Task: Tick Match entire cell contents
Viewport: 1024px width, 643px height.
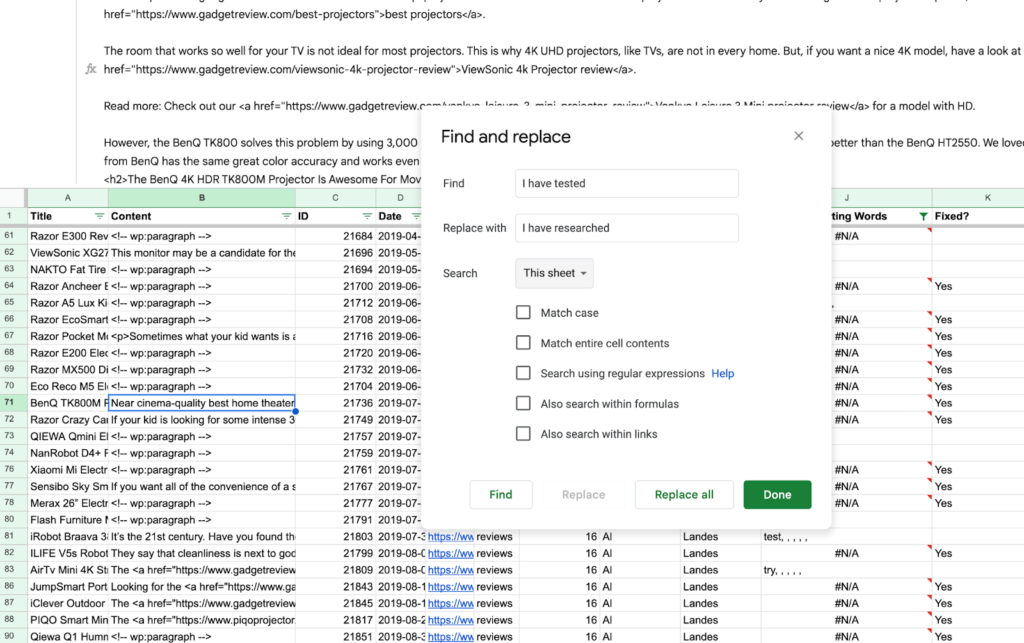Action: click(523, 343)
